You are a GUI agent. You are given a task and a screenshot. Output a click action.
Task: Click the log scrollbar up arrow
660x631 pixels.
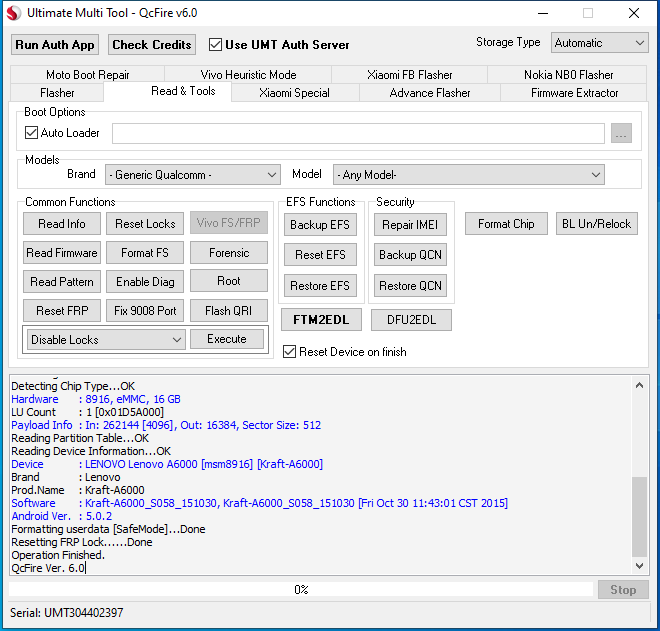pos(639,385)
